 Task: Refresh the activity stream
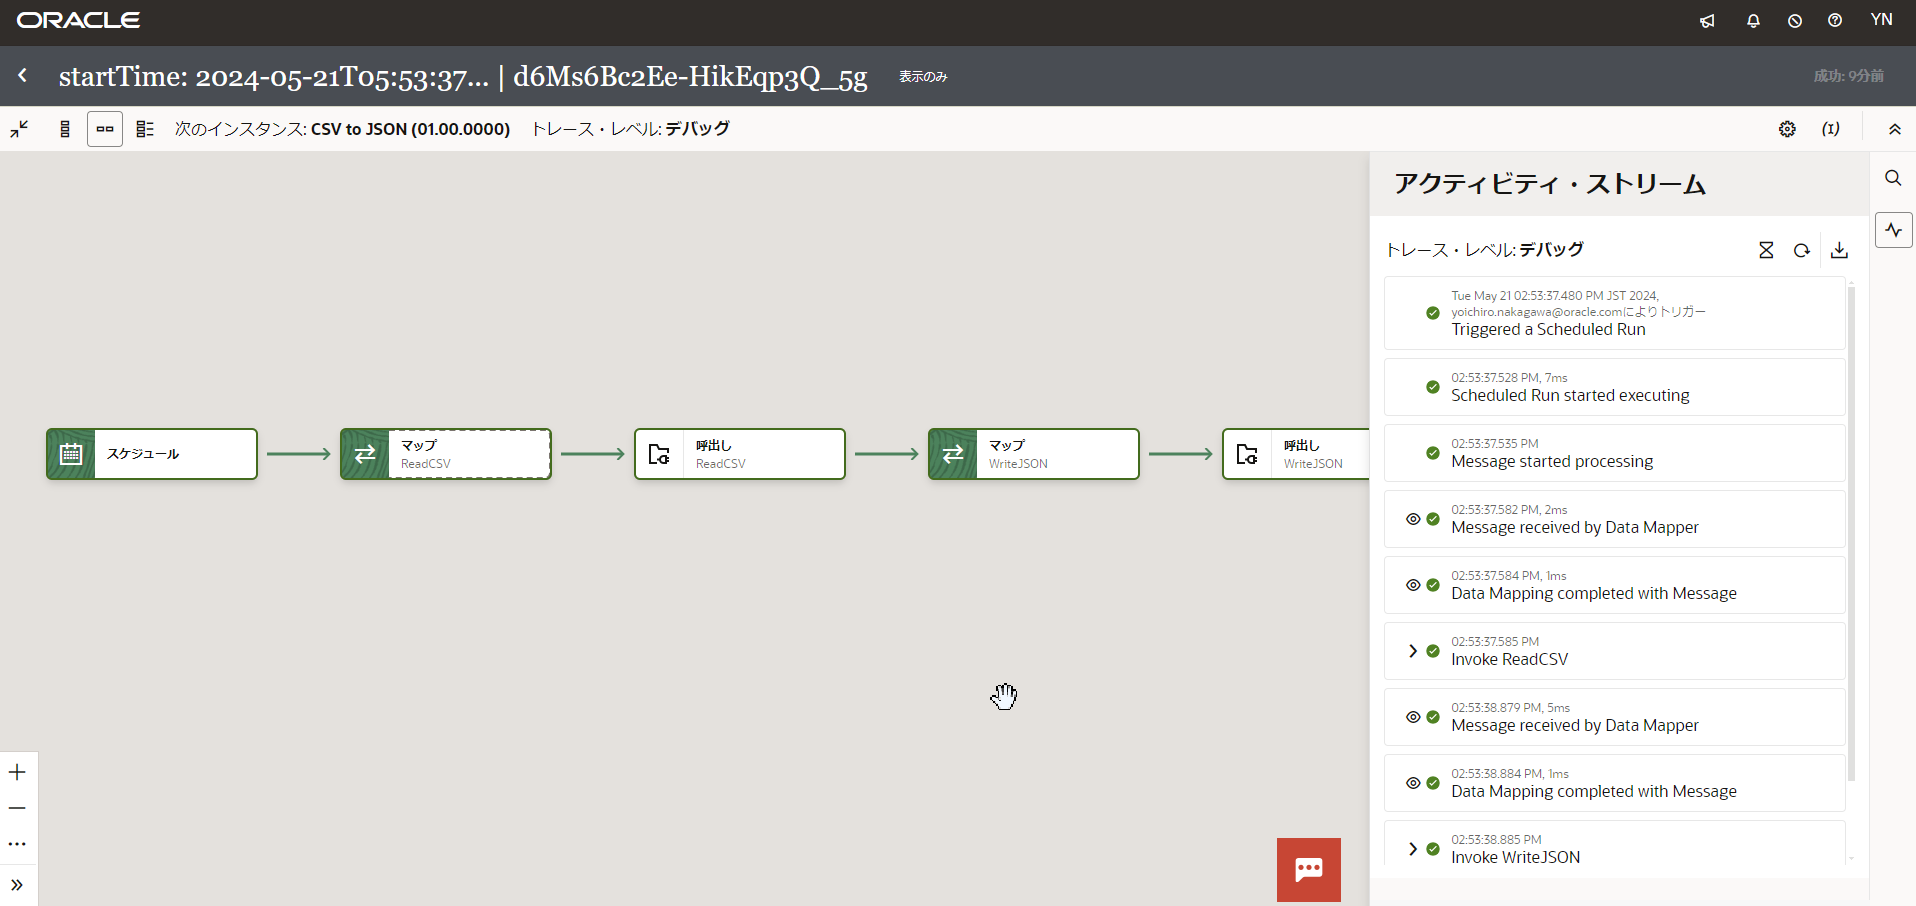tap(1802, 250)
